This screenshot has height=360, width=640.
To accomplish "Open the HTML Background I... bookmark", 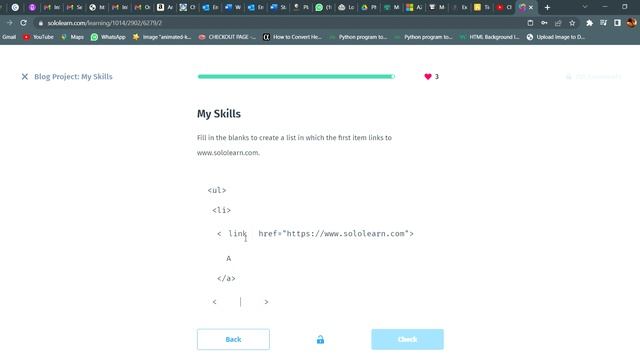I will click(489, 37).
